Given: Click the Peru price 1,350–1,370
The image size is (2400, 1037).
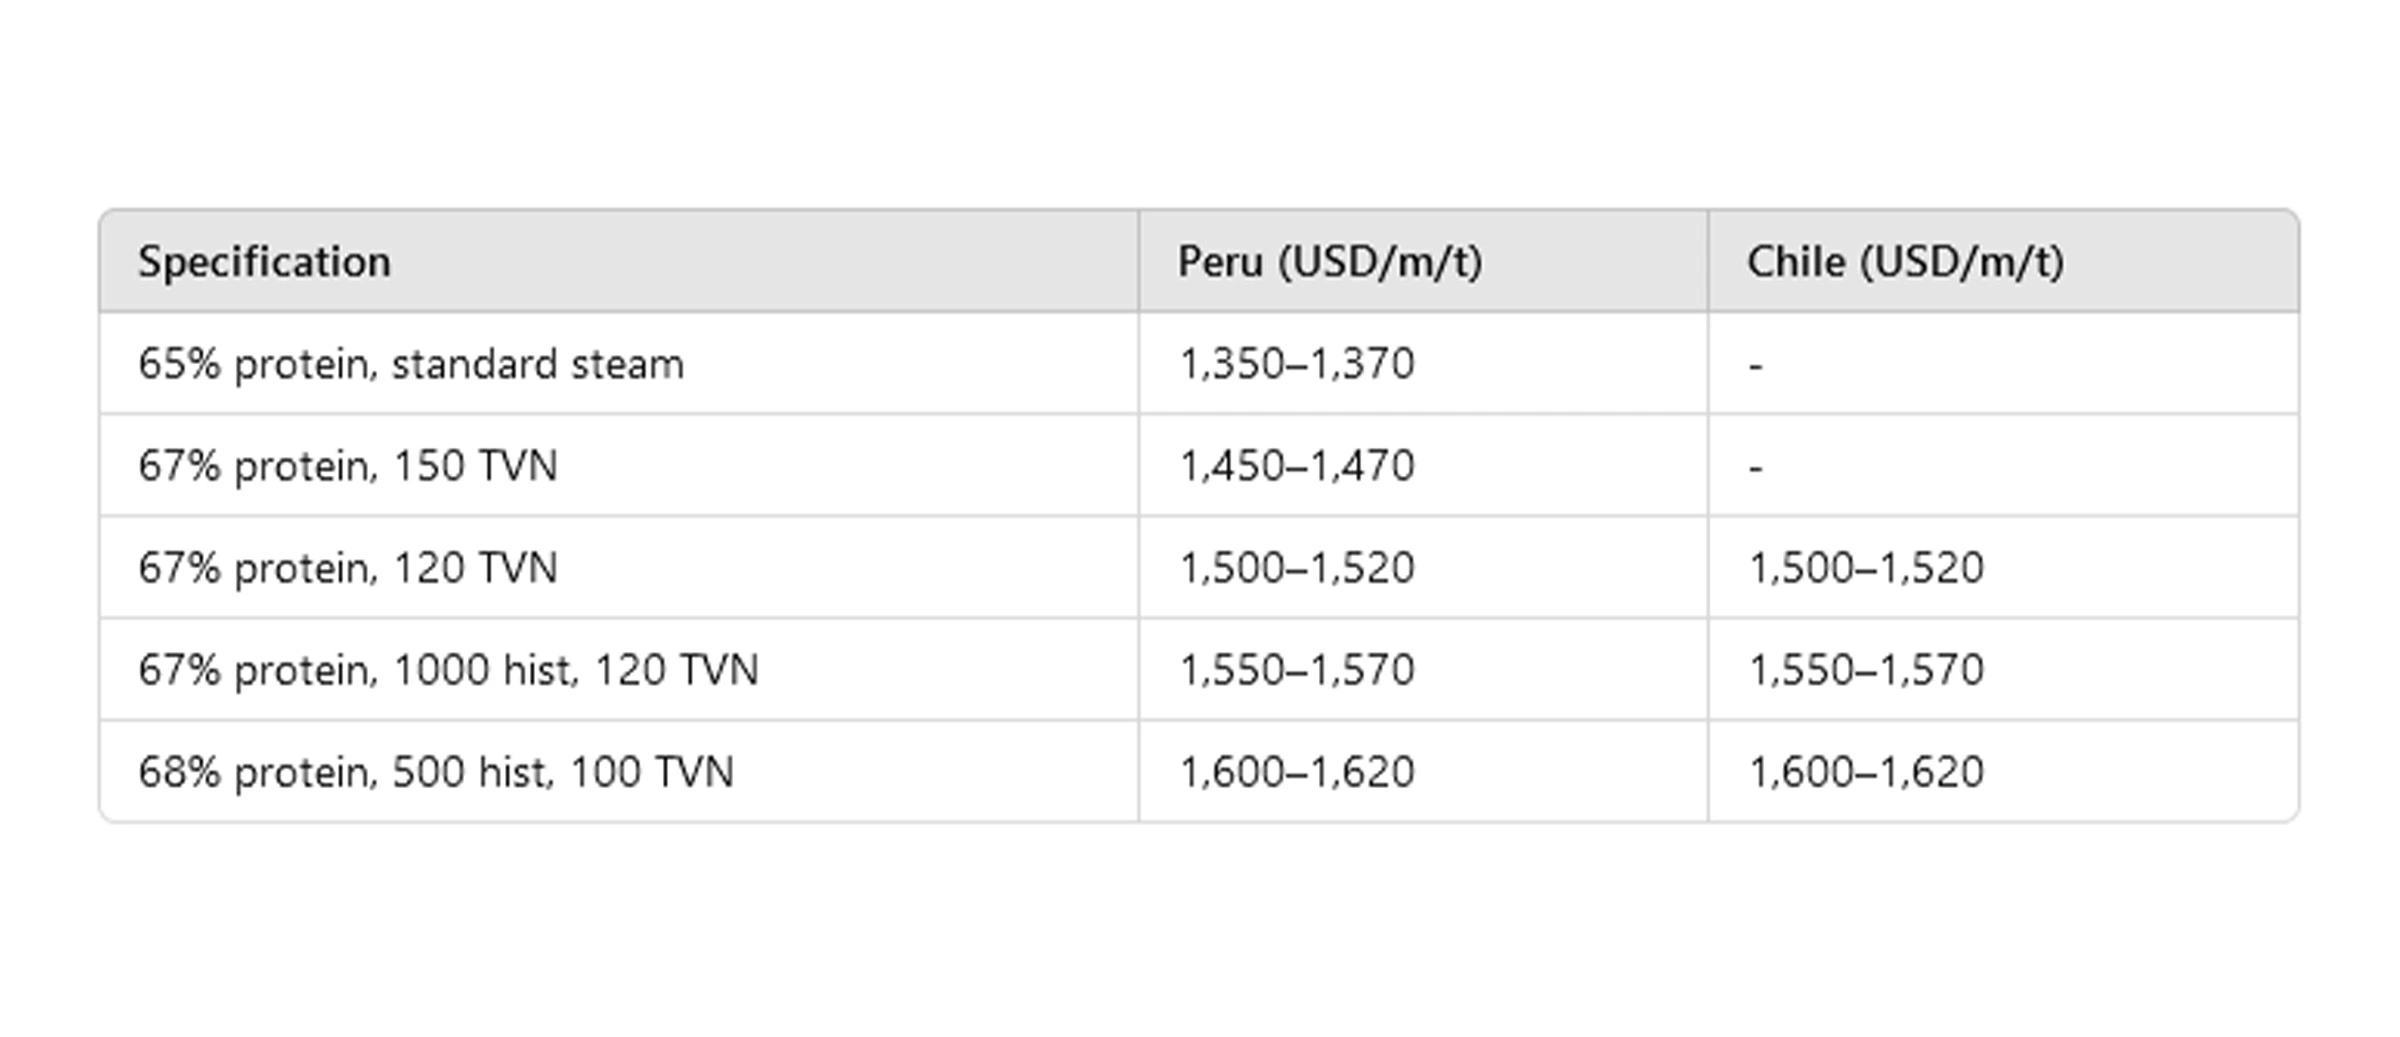Looking at the screenshot, I should pos(1297,364).
